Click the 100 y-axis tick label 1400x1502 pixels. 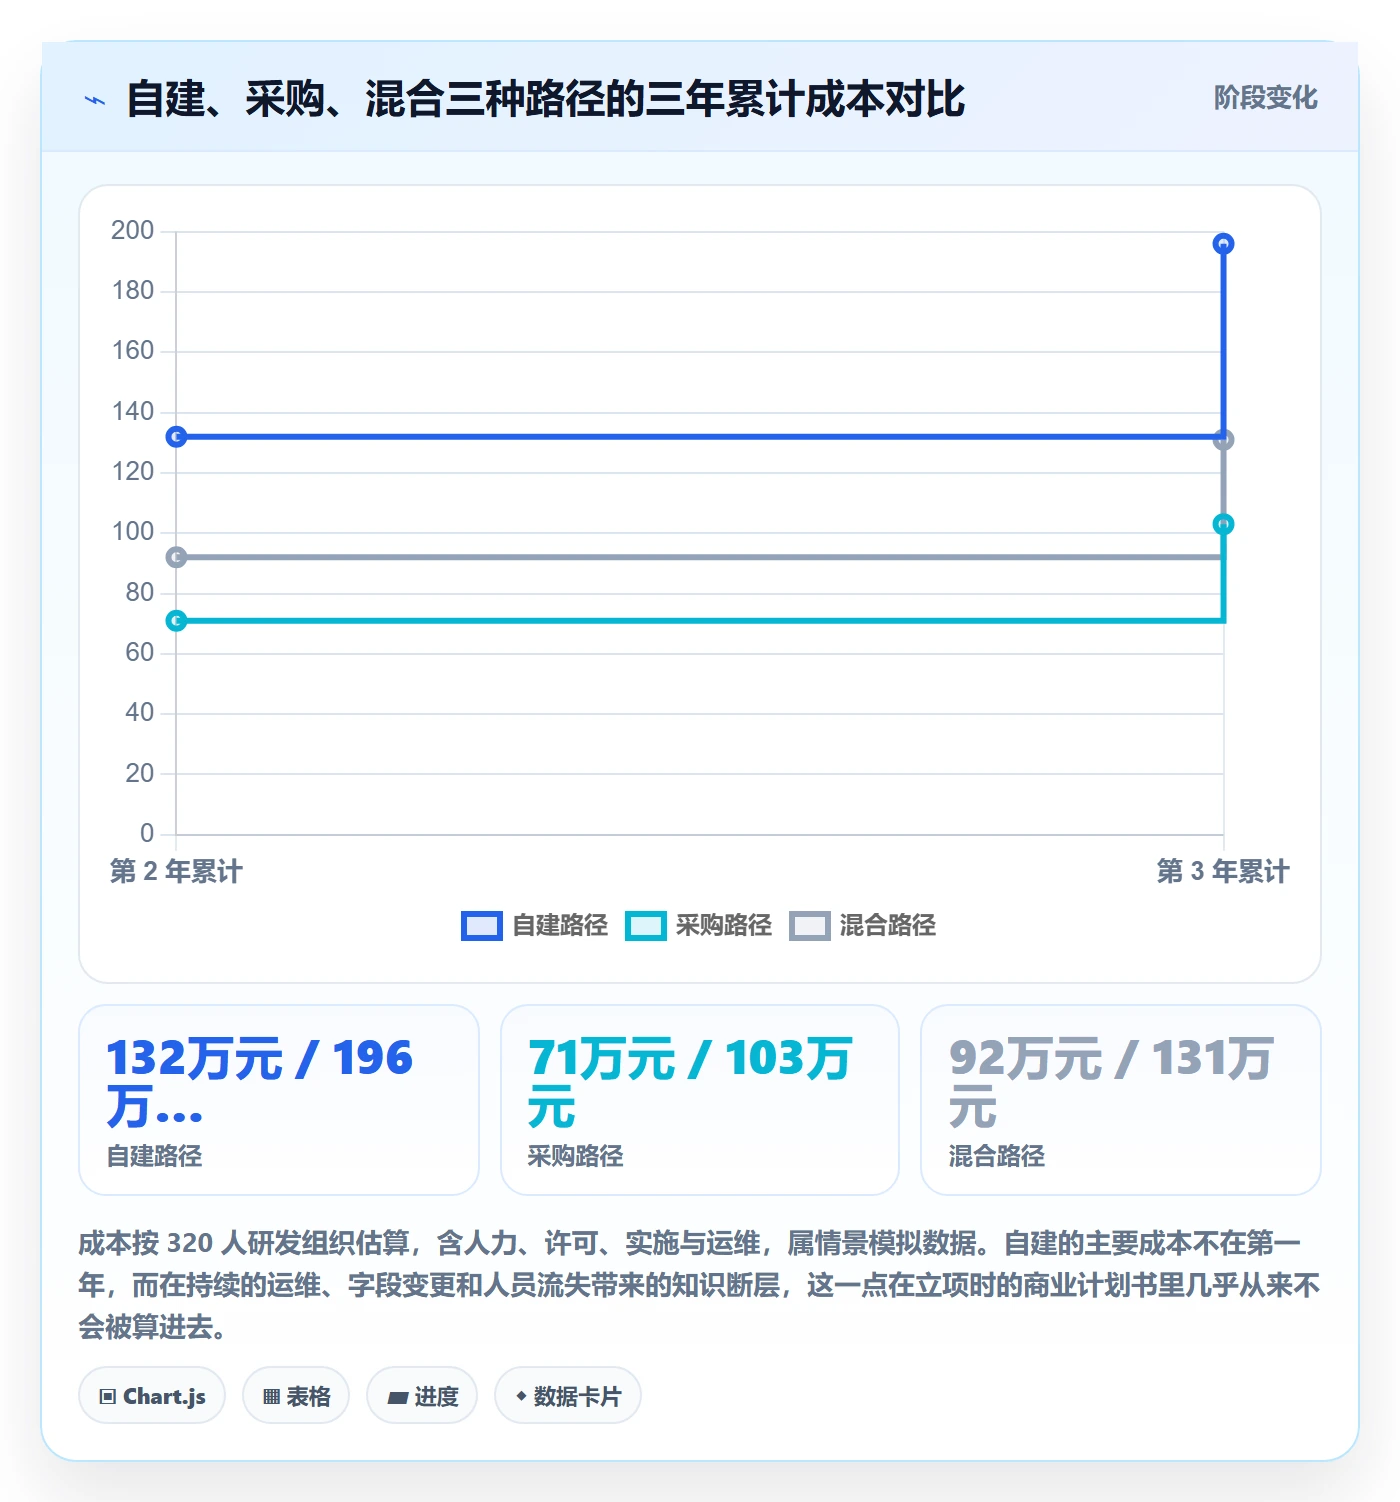click(133, 532)
